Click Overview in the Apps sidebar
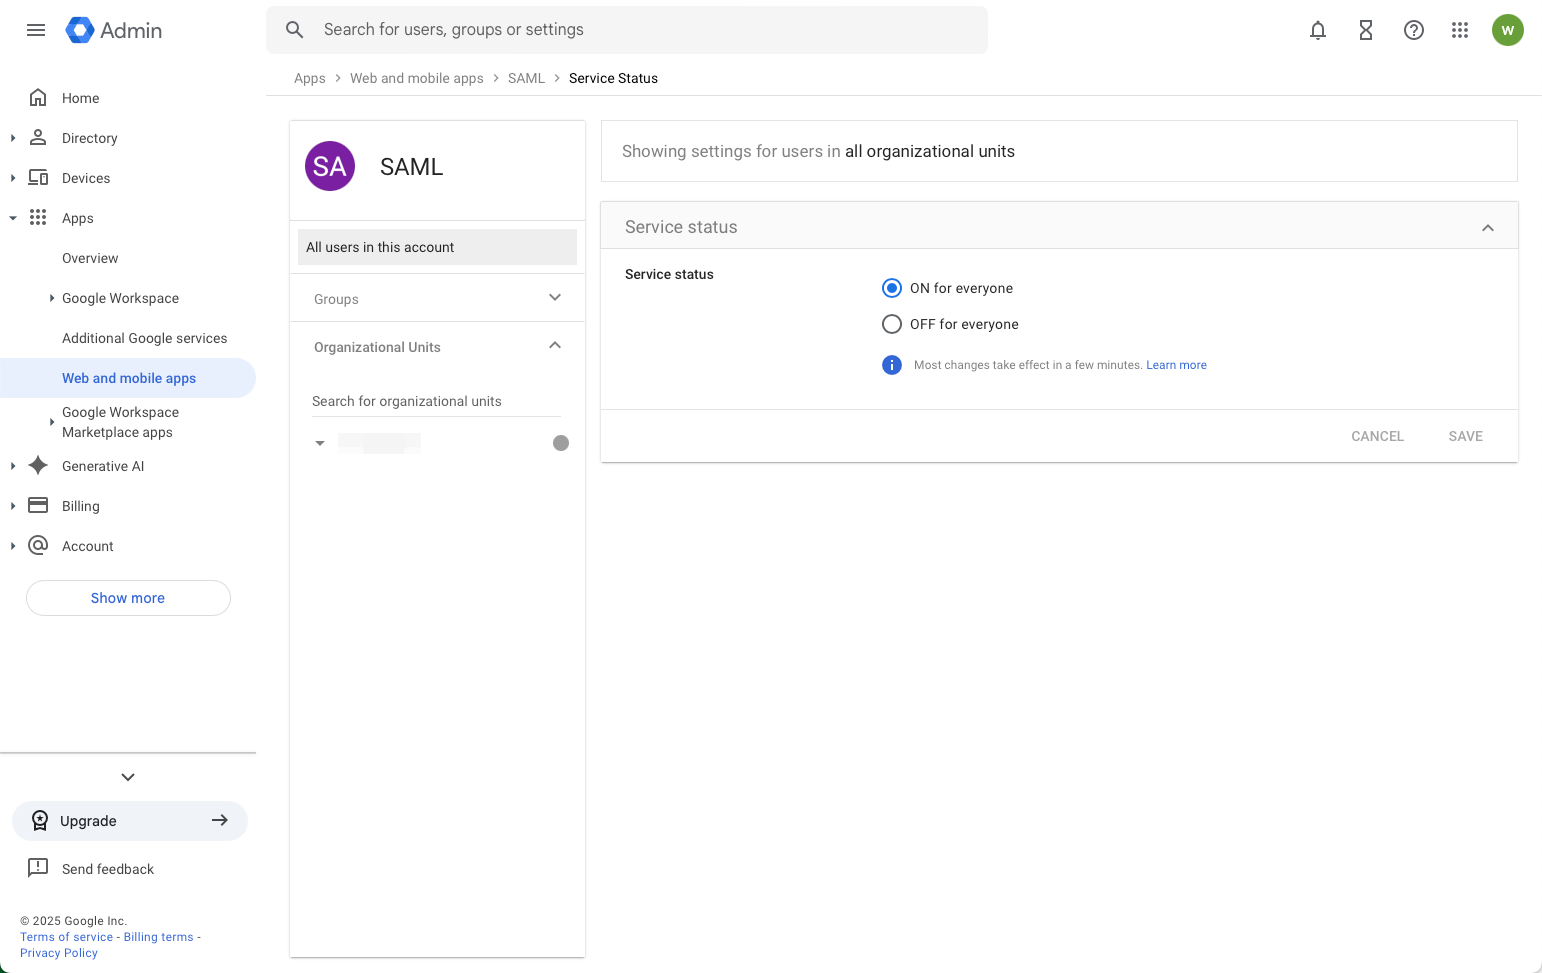Viewport: 1542px width, 973px height. [x=89, y=258]
